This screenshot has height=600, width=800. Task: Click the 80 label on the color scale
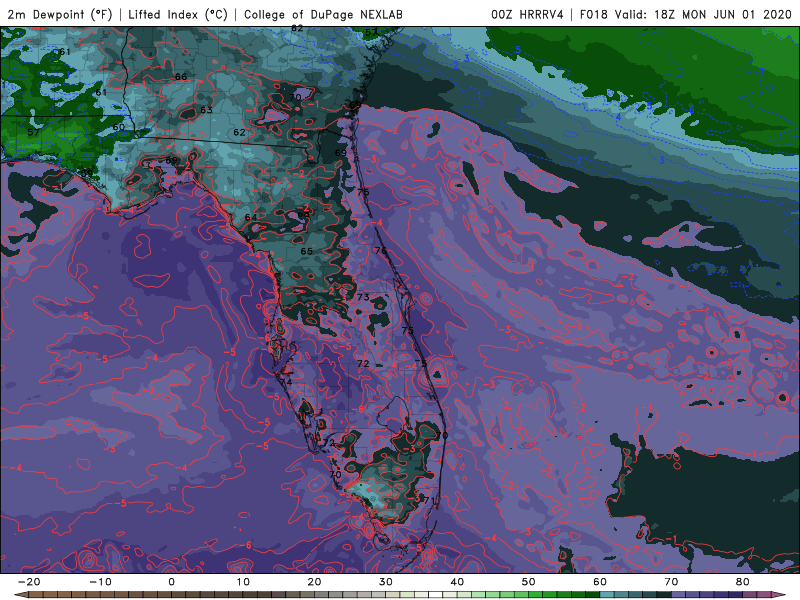pyautogui.click(x=743, y=582)
